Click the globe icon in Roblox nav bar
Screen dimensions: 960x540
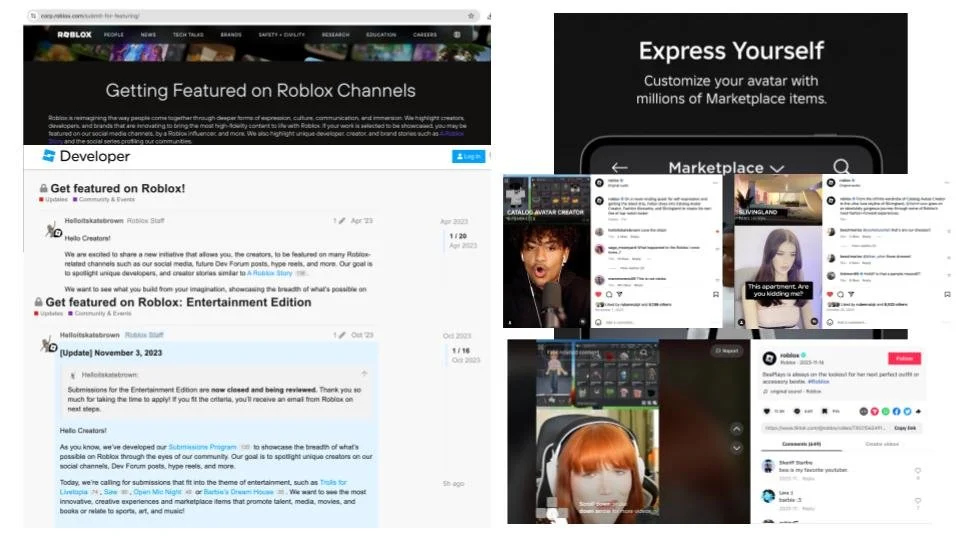click(457, 35)
